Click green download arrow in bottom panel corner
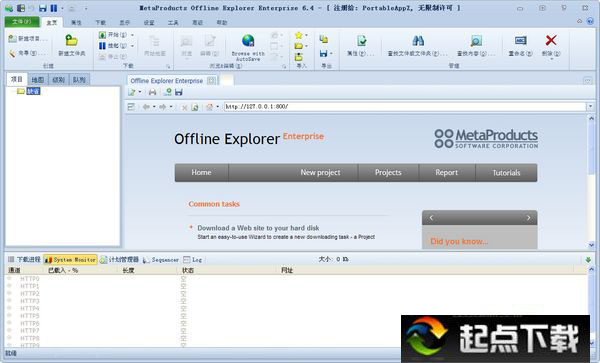600x363 pixels. pyautogui.click(x=588, y=260)
